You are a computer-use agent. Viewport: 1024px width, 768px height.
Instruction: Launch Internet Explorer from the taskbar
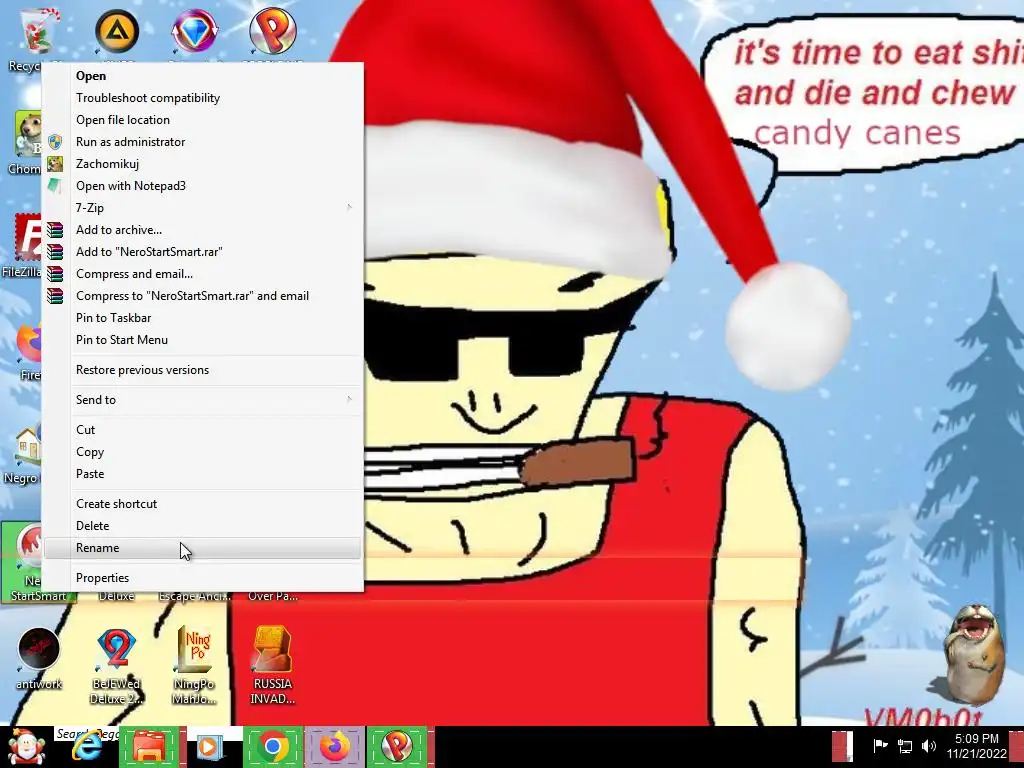pyautogui.click(x=87, y=746)
